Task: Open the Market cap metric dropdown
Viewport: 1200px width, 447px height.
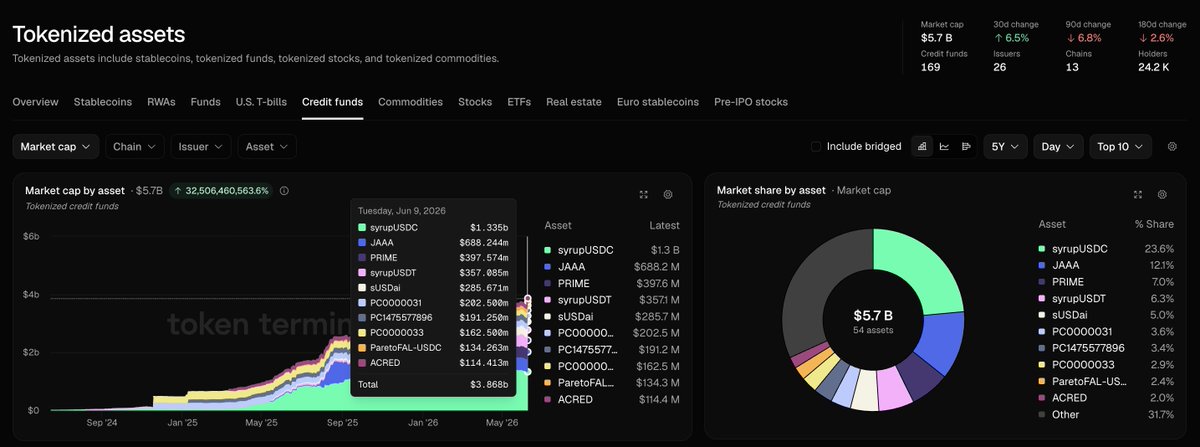Action: [x=56, y=146]
